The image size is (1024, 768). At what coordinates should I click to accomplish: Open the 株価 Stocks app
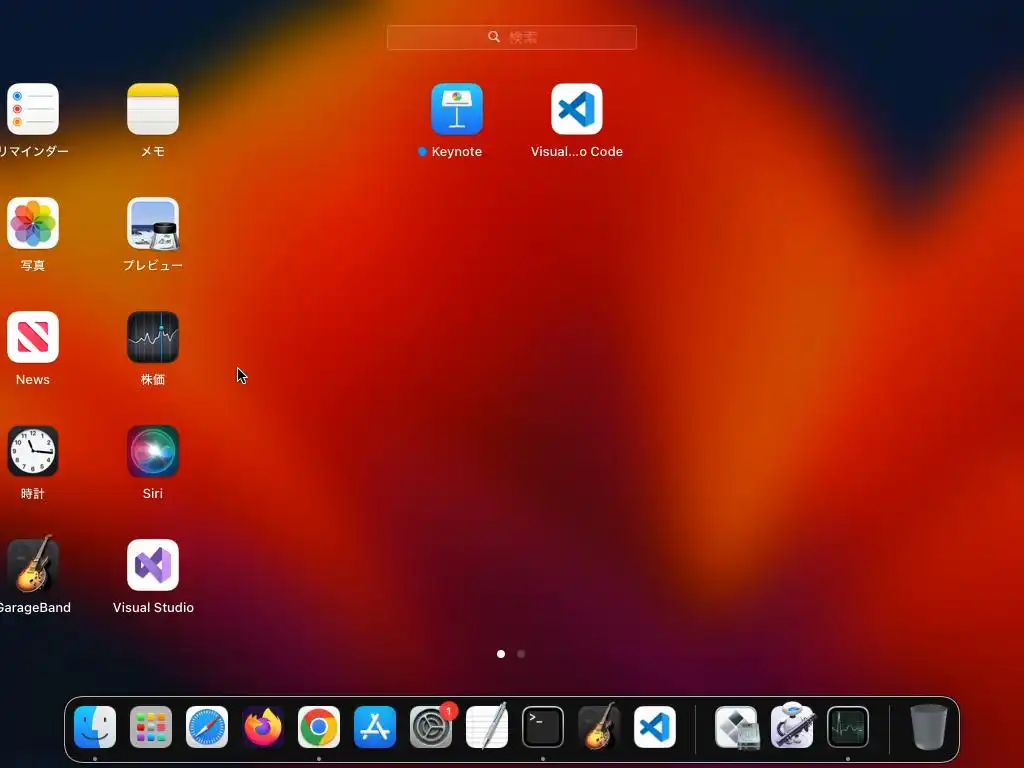click(153, 337)
